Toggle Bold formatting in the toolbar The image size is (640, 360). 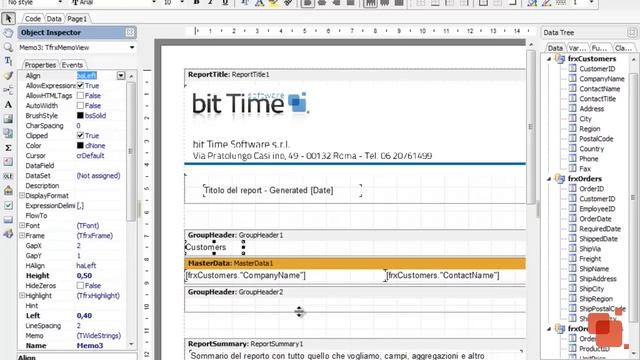[x=196, y=2]
